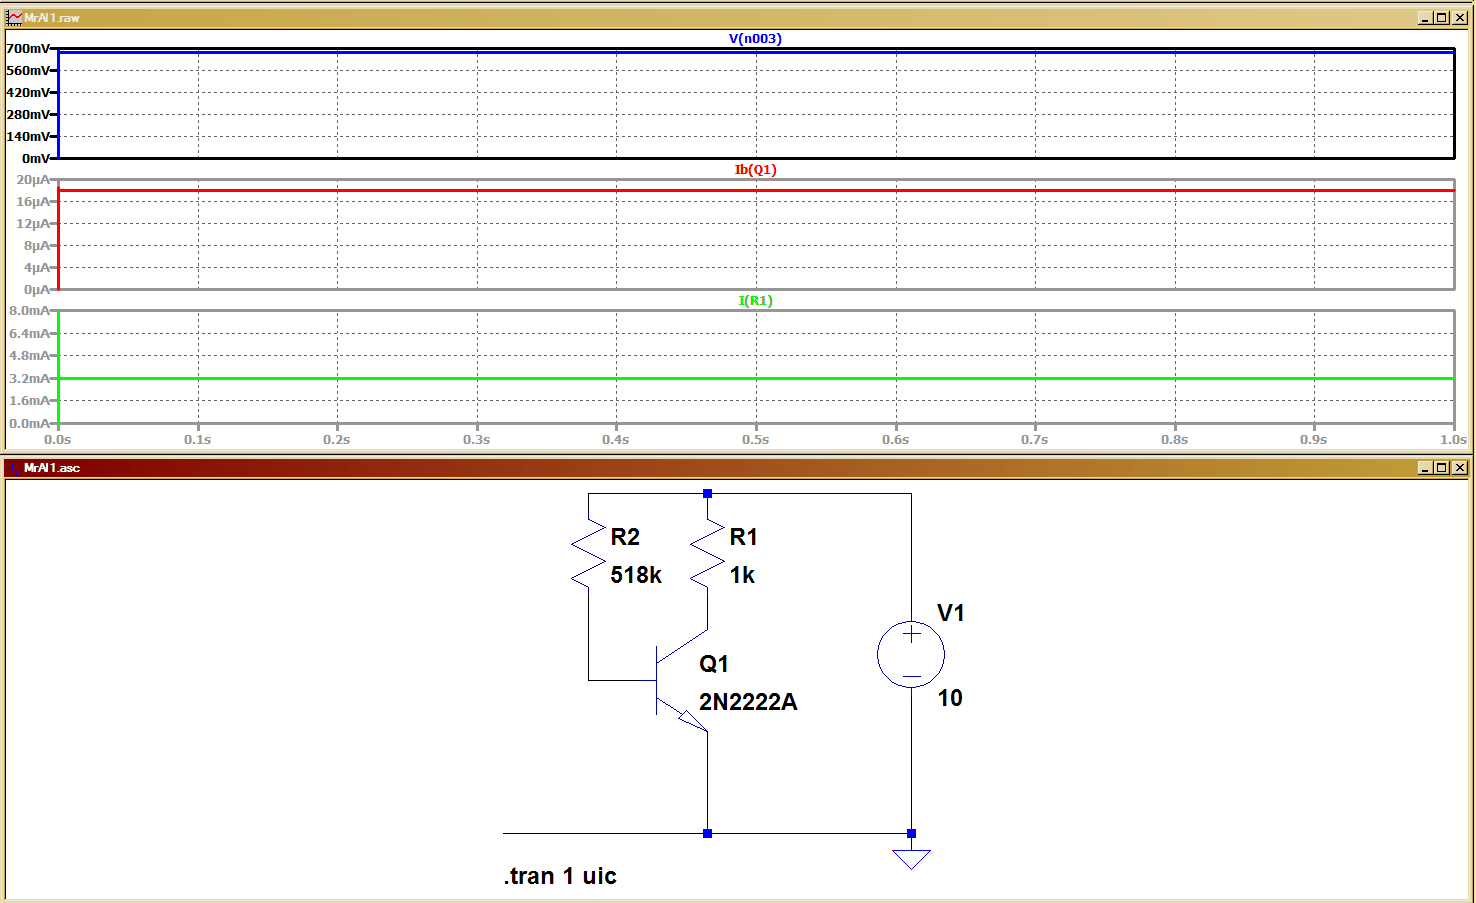Image resolution: width=1476 pixels, height=903 pixels.
Task: Click the MrAl1.raw waveform window icon
Action: 14,17
